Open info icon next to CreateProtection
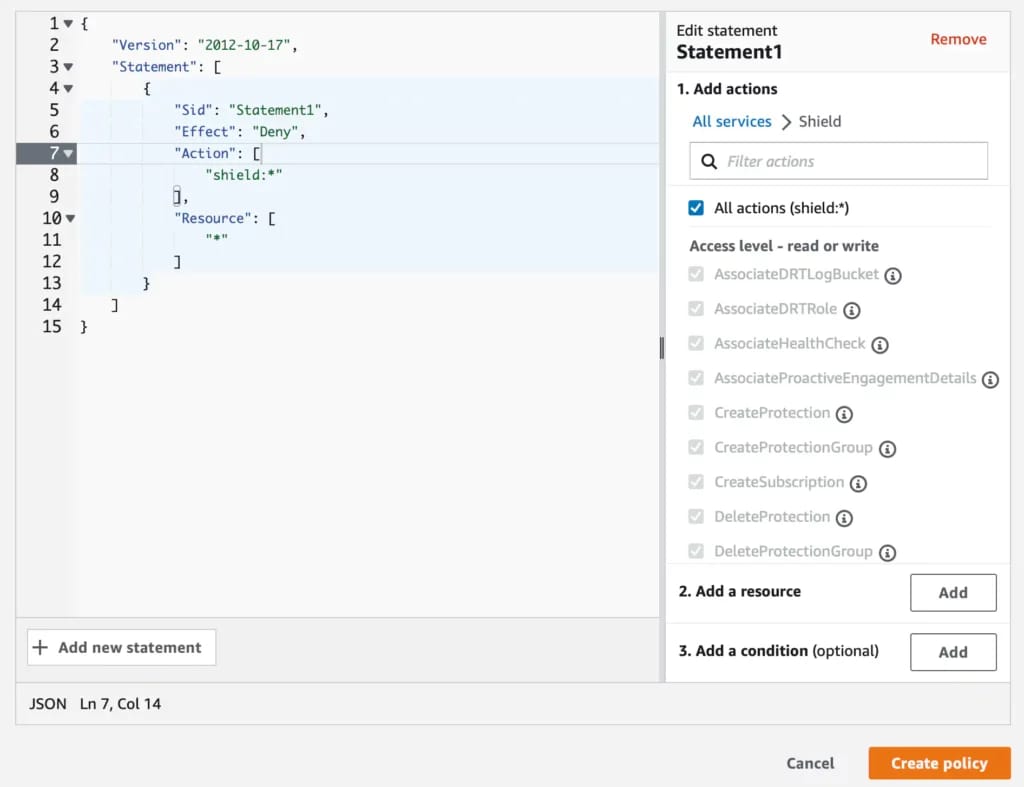 (844, 414)
